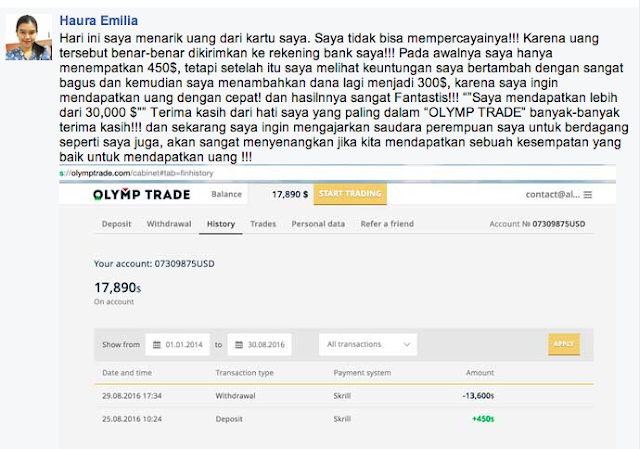Go to Refer a friend tab
The image size is (640, 449).
click(387, 224)
